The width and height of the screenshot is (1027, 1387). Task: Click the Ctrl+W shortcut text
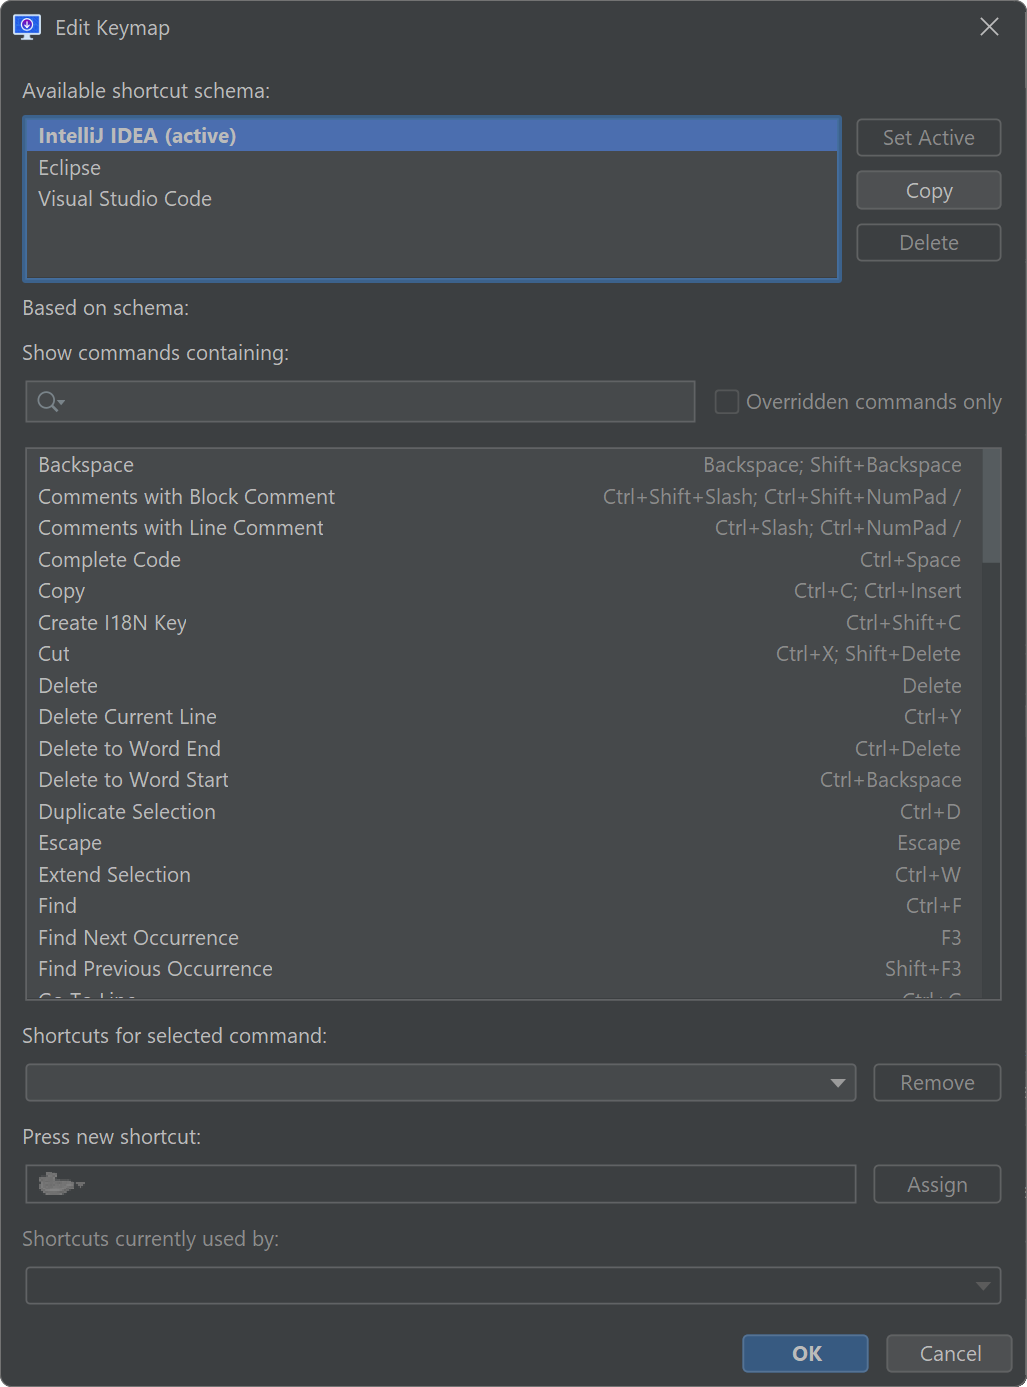pos(928,875)
